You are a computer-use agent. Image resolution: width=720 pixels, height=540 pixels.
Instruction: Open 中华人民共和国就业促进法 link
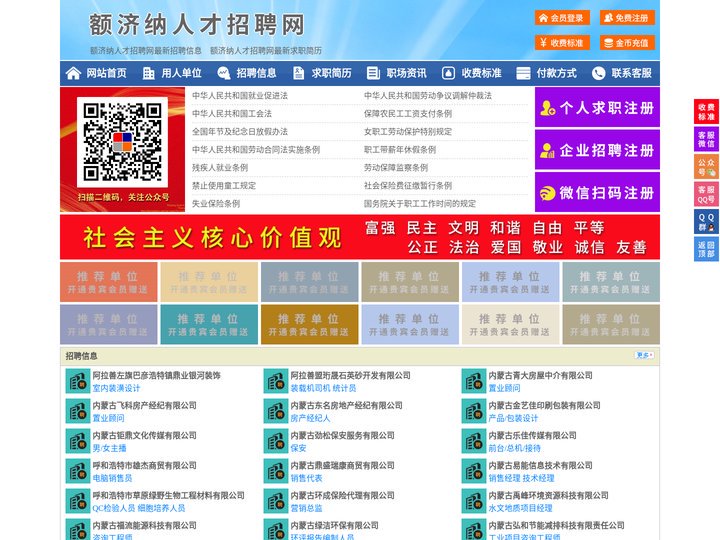pyautogui.click(x=240, y=96)
